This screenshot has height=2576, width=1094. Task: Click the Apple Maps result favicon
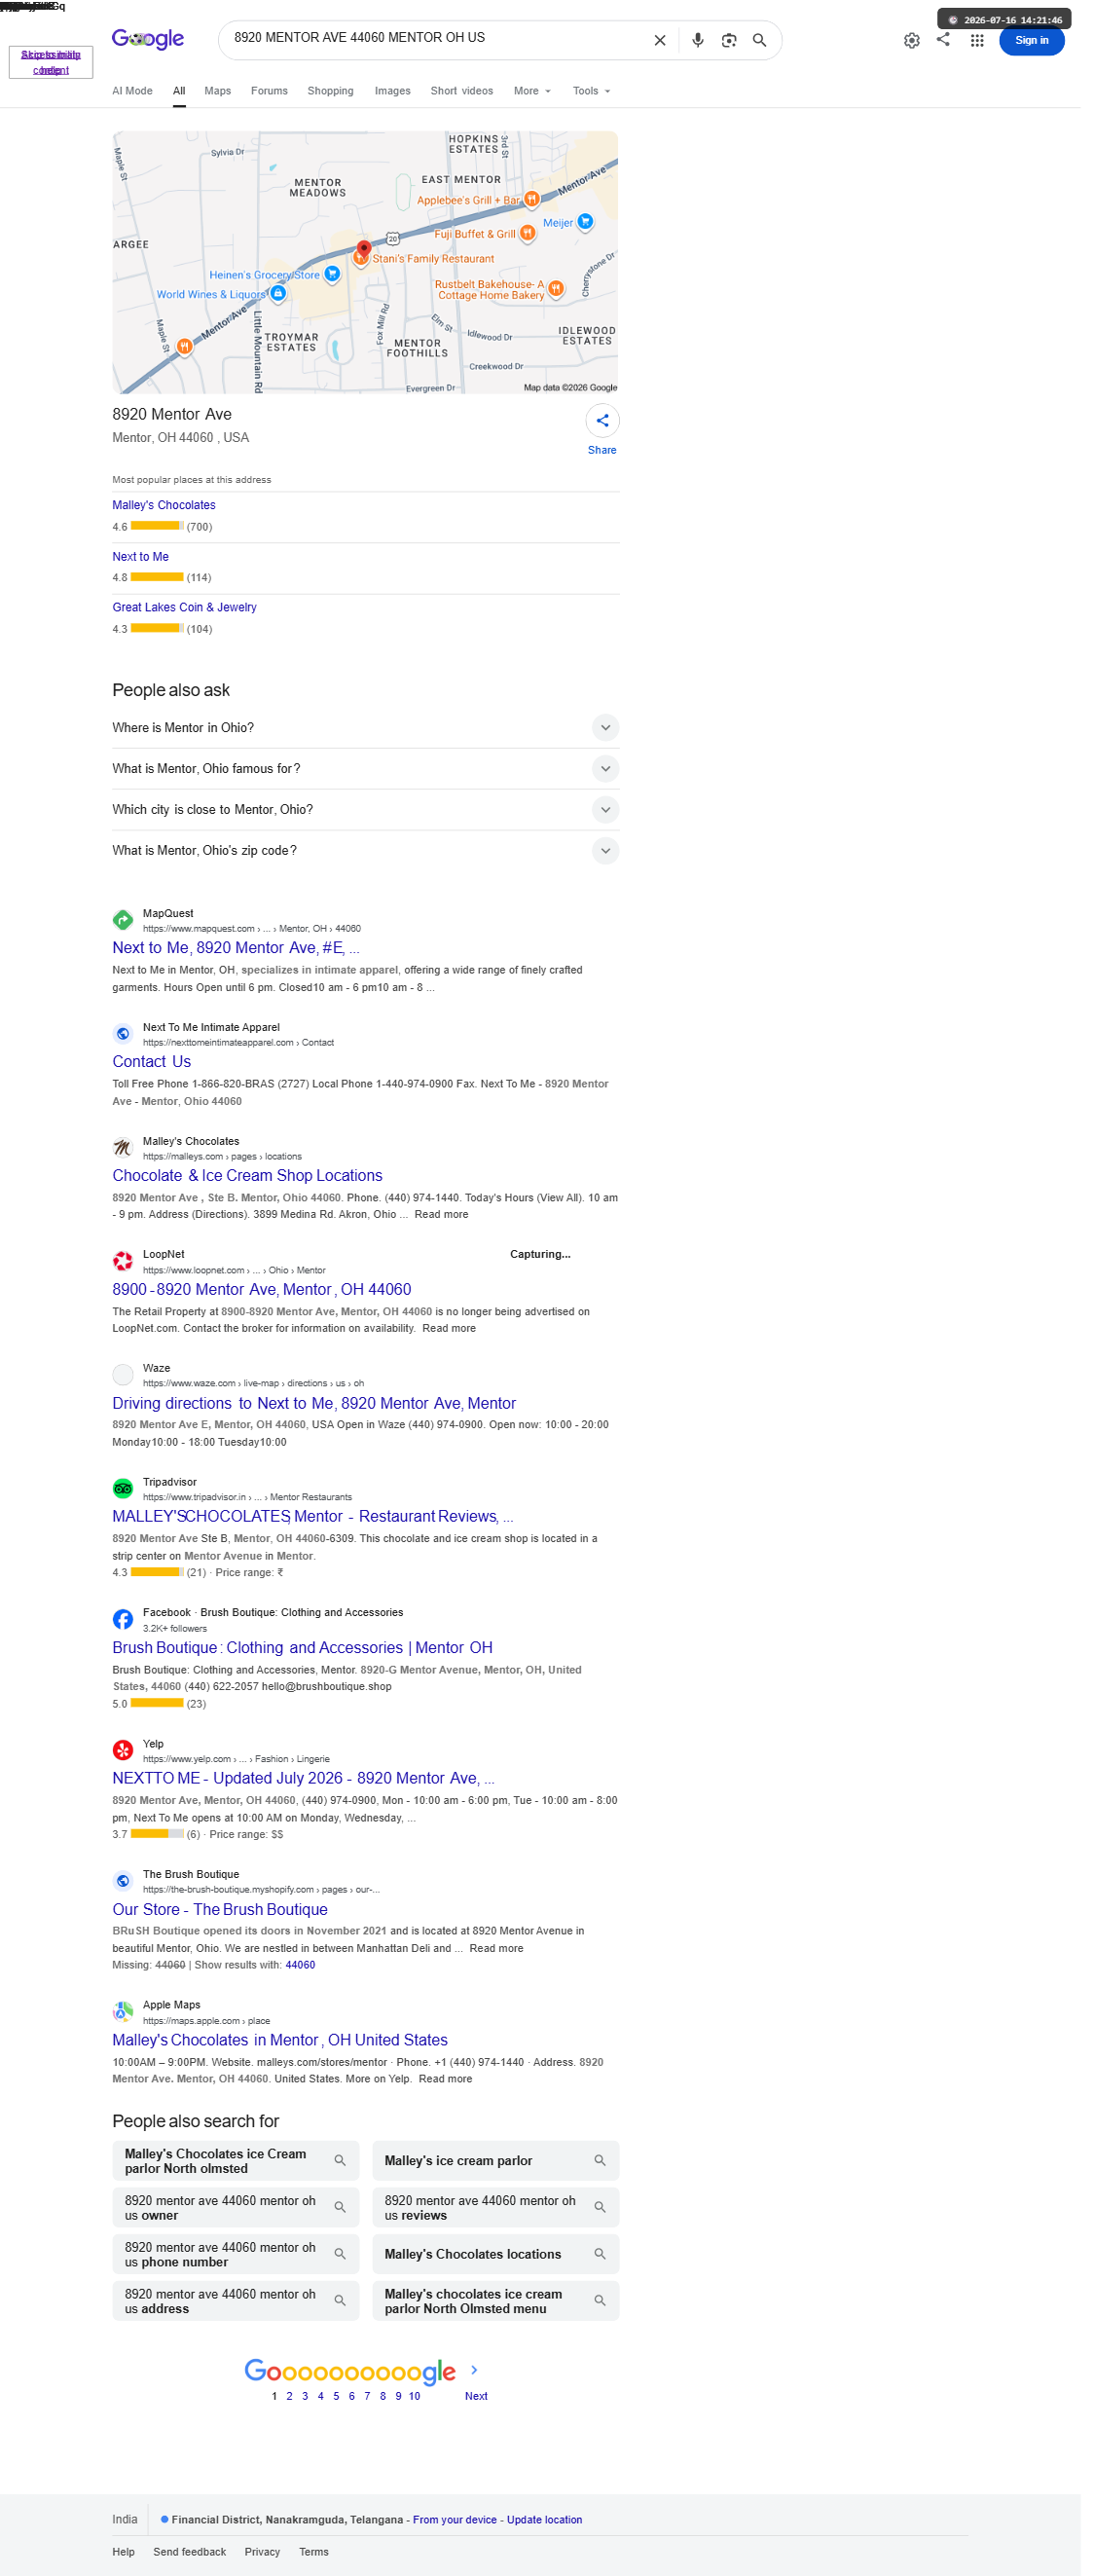click(123, 2011)
